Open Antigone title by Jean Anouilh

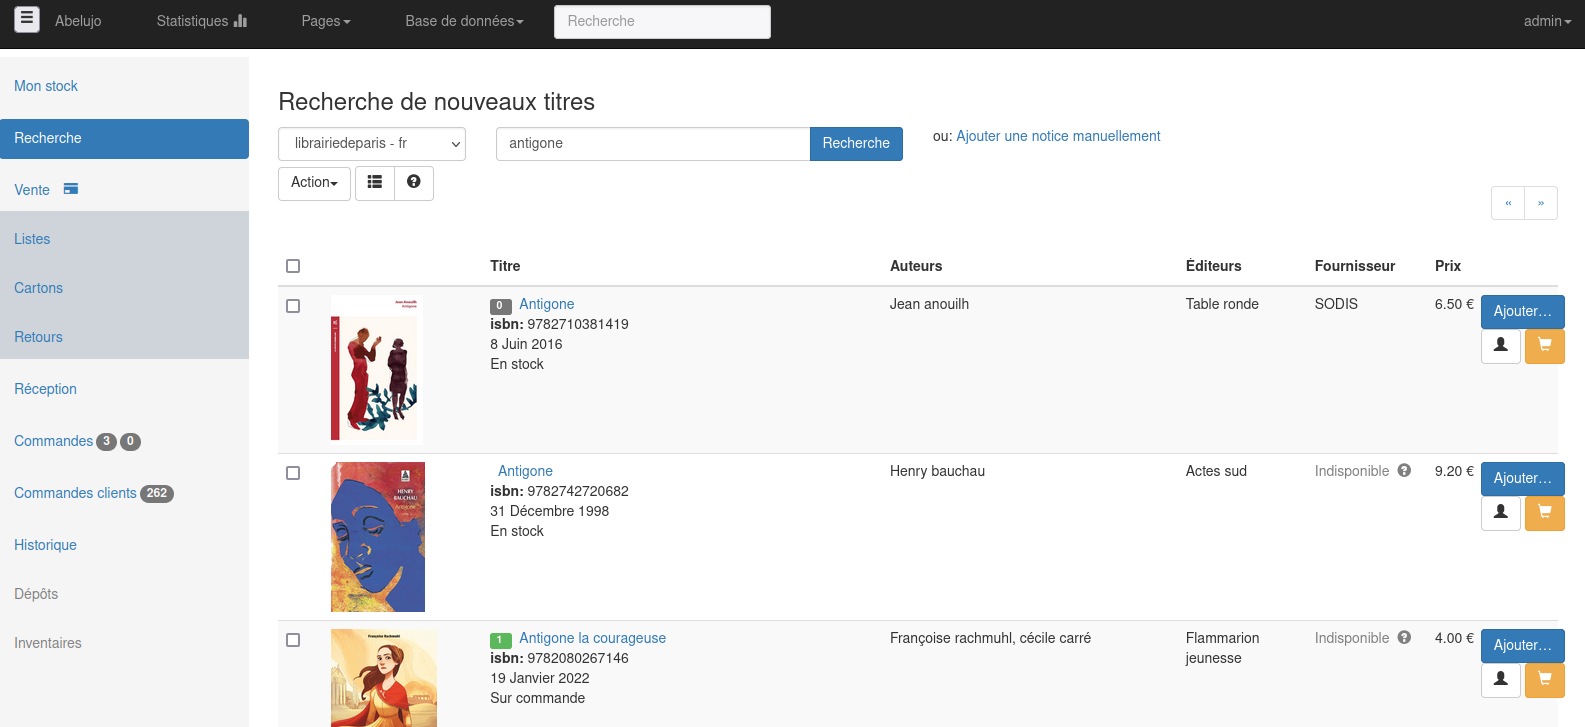546,304
